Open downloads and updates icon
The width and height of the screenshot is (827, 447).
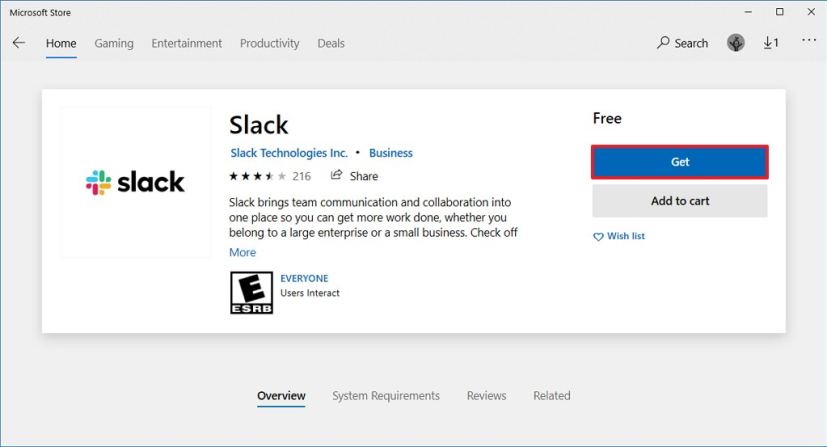[771, 43]
